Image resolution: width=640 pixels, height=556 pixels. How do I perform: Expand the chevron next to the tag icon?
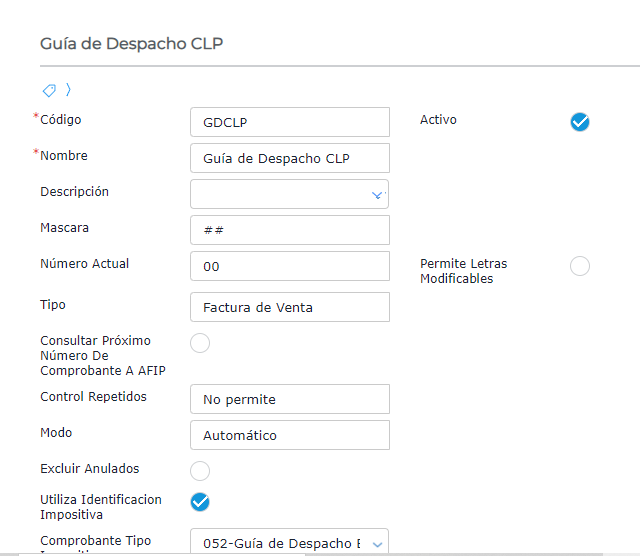[68, 89]
